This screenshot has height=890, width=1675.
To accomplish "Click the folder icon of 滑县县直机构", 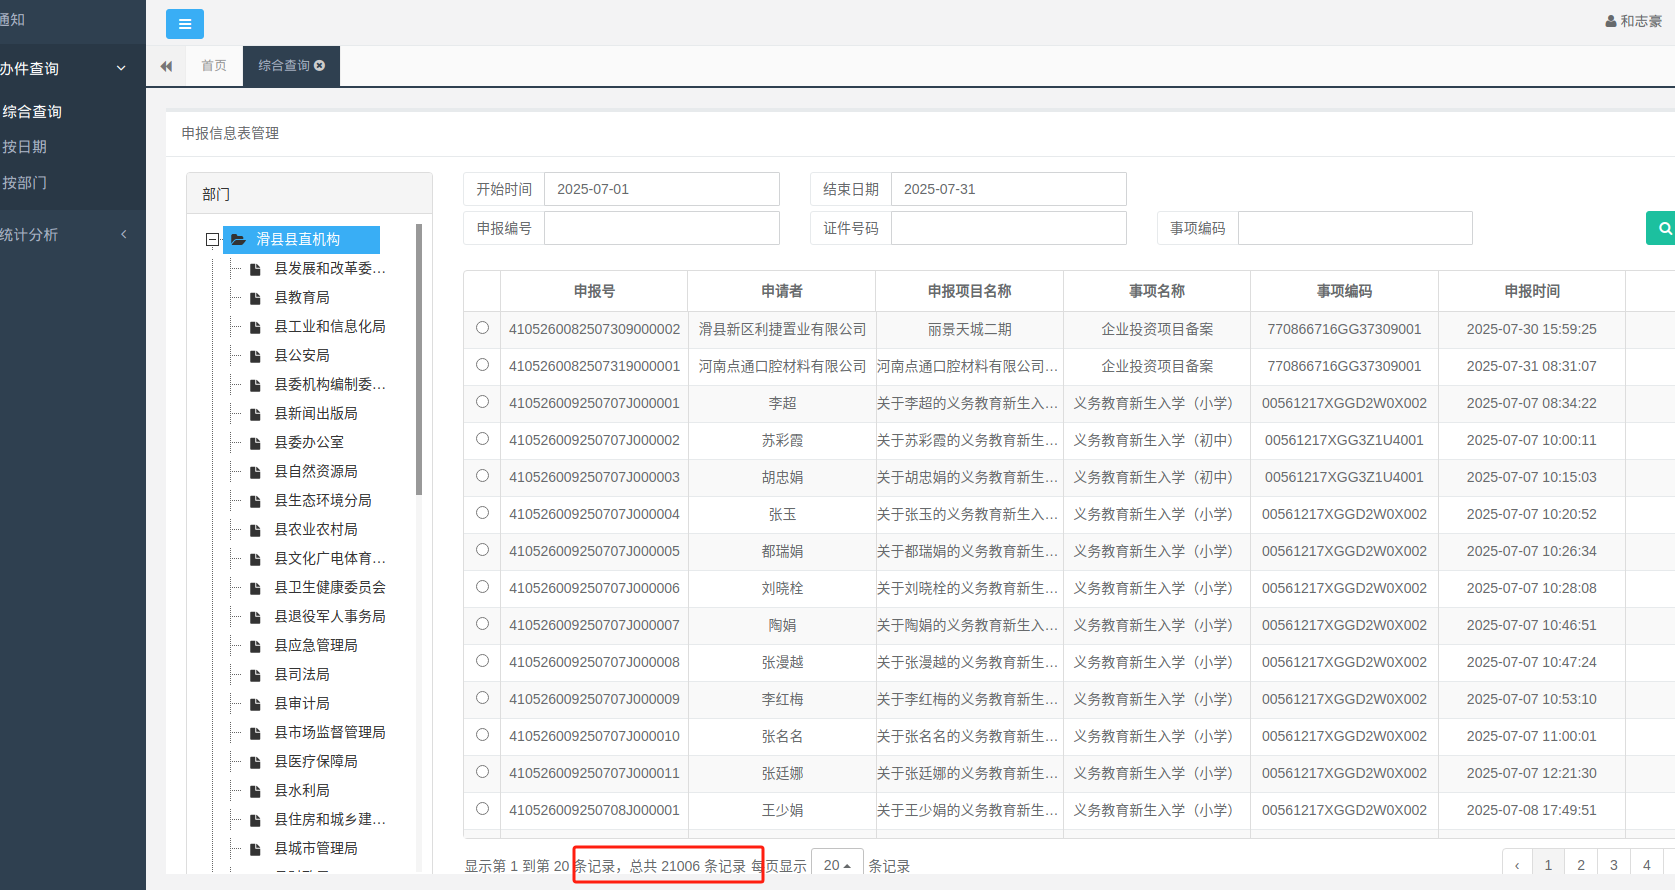I will (239, 240).
